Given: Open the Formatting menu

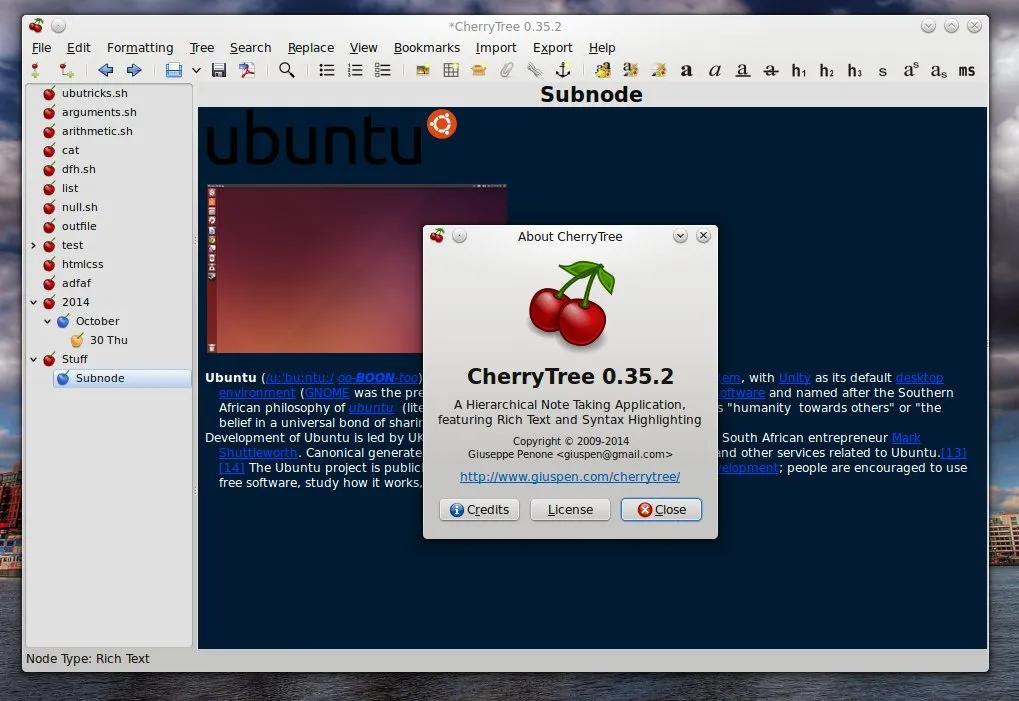Looking at the screenshot, I should [139, 47].
